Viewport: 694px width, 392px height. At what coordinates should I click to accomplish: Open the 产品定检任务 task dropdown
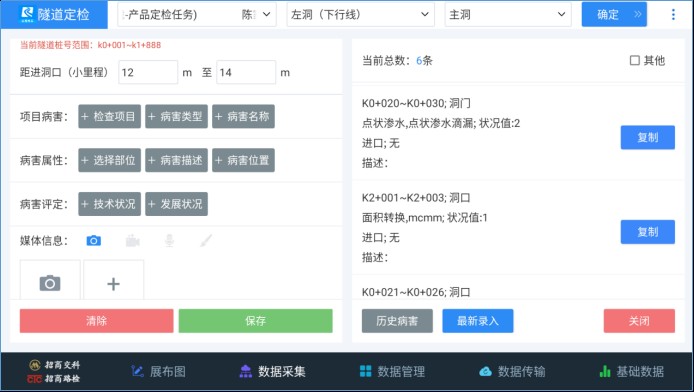[197, 15]
